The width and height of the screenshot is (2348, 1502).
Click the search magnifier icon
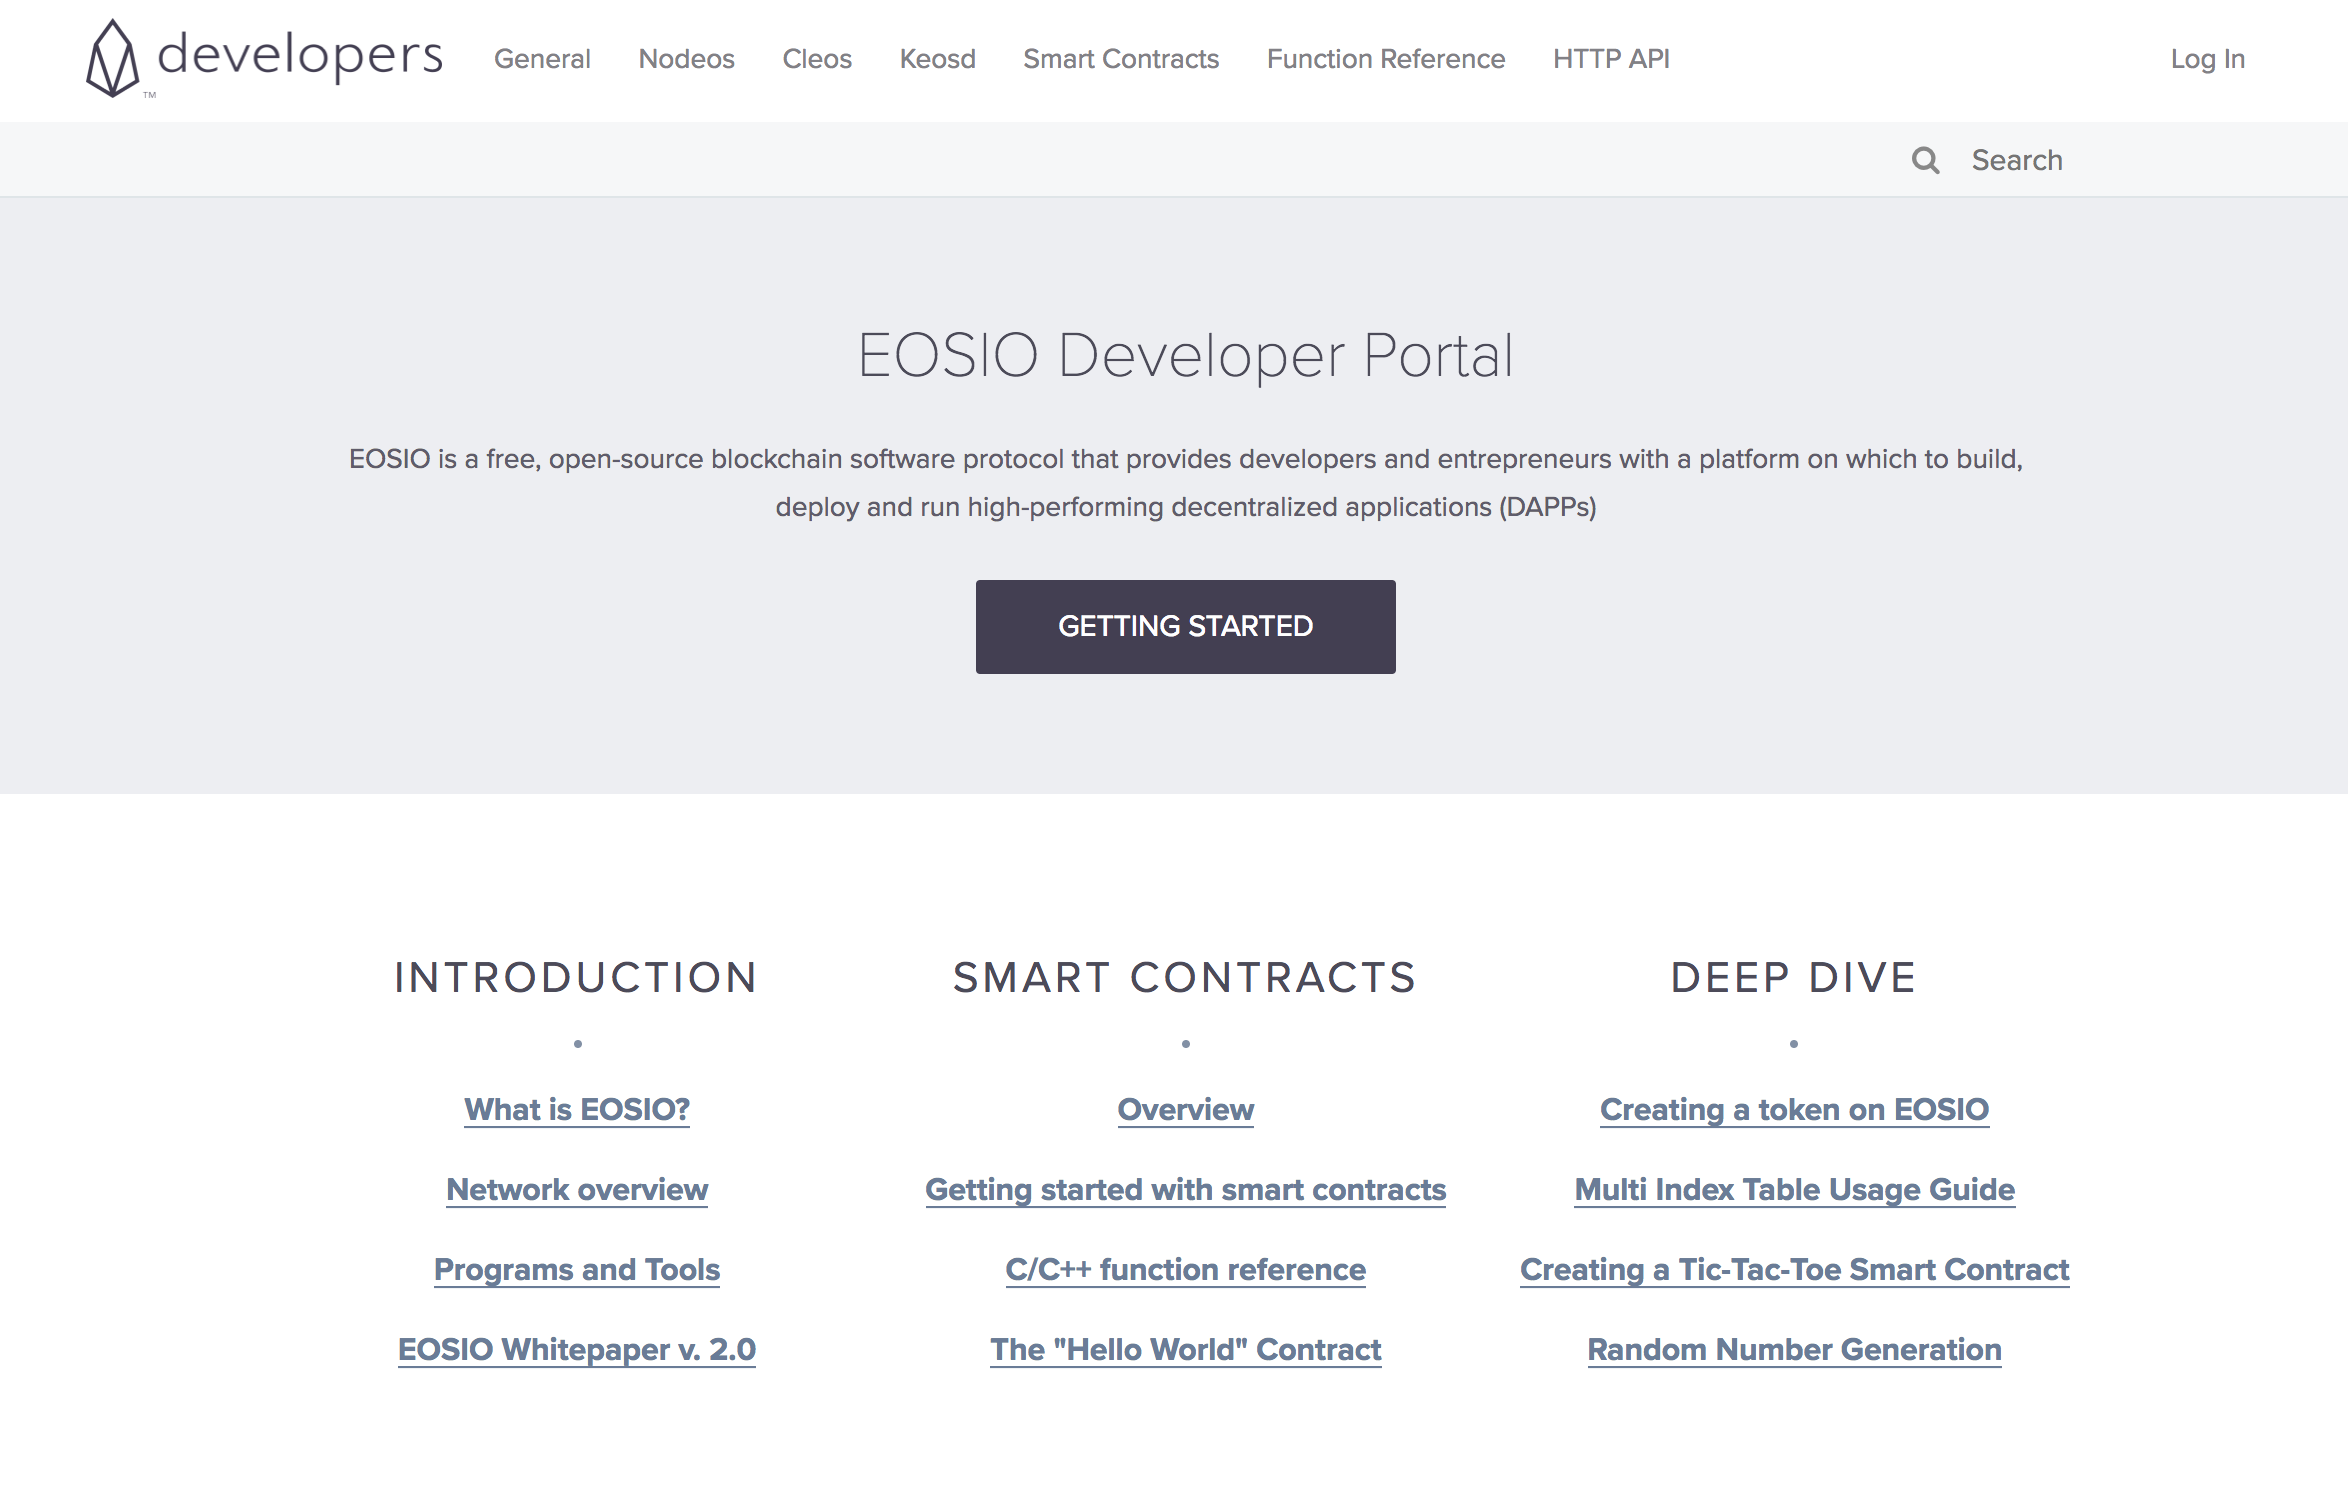[1925, 160]
